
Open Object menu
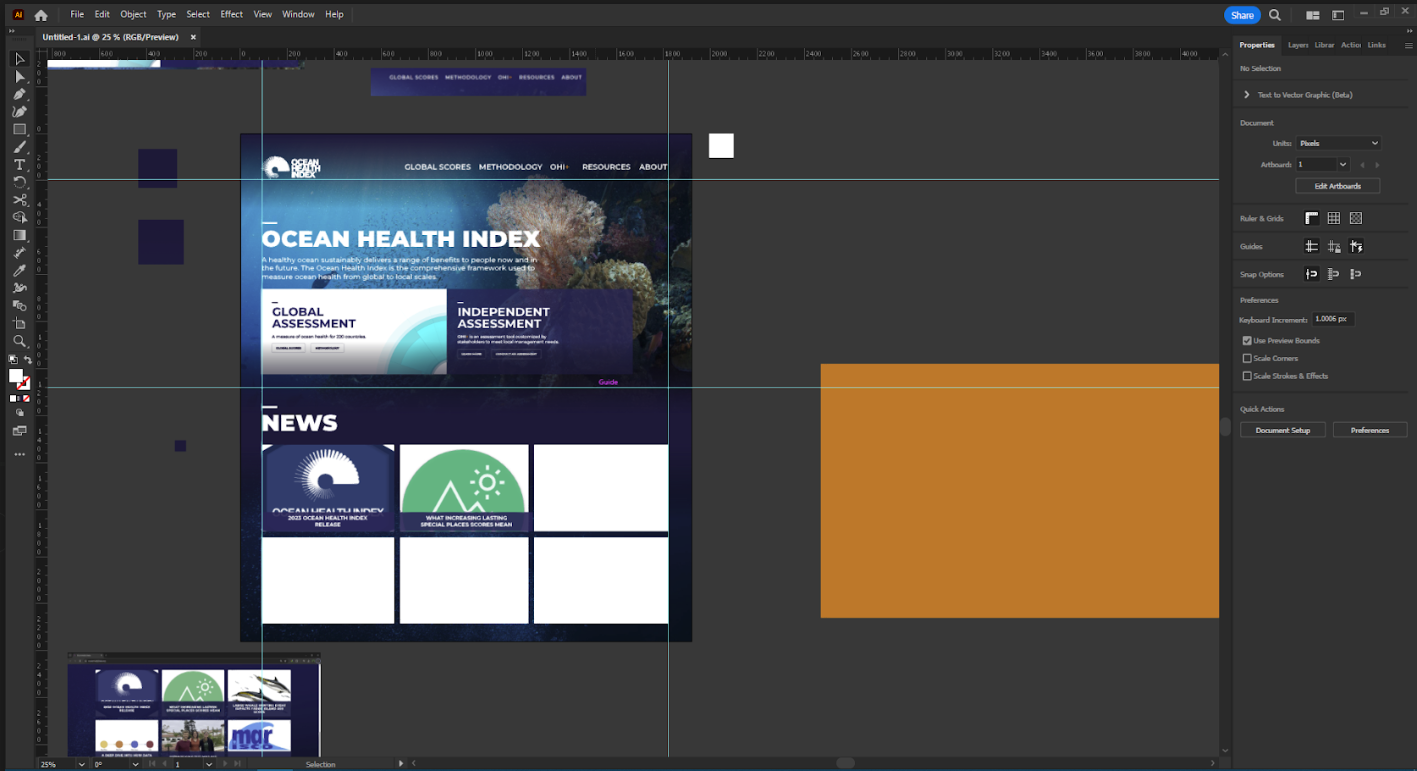pyautogui.click(x=133, y=15)
